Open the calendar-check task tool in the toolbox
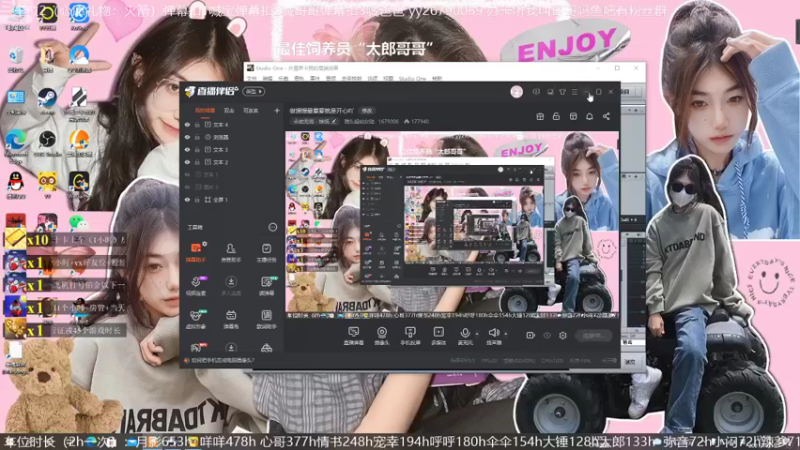This screenshot has width=800, height=450. (x=266, y=252)
